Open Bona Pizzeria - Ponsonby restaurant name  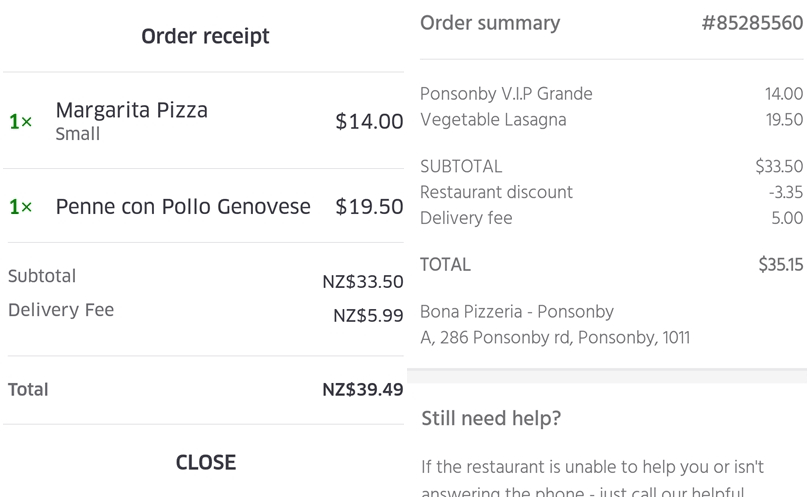(516, 312)
